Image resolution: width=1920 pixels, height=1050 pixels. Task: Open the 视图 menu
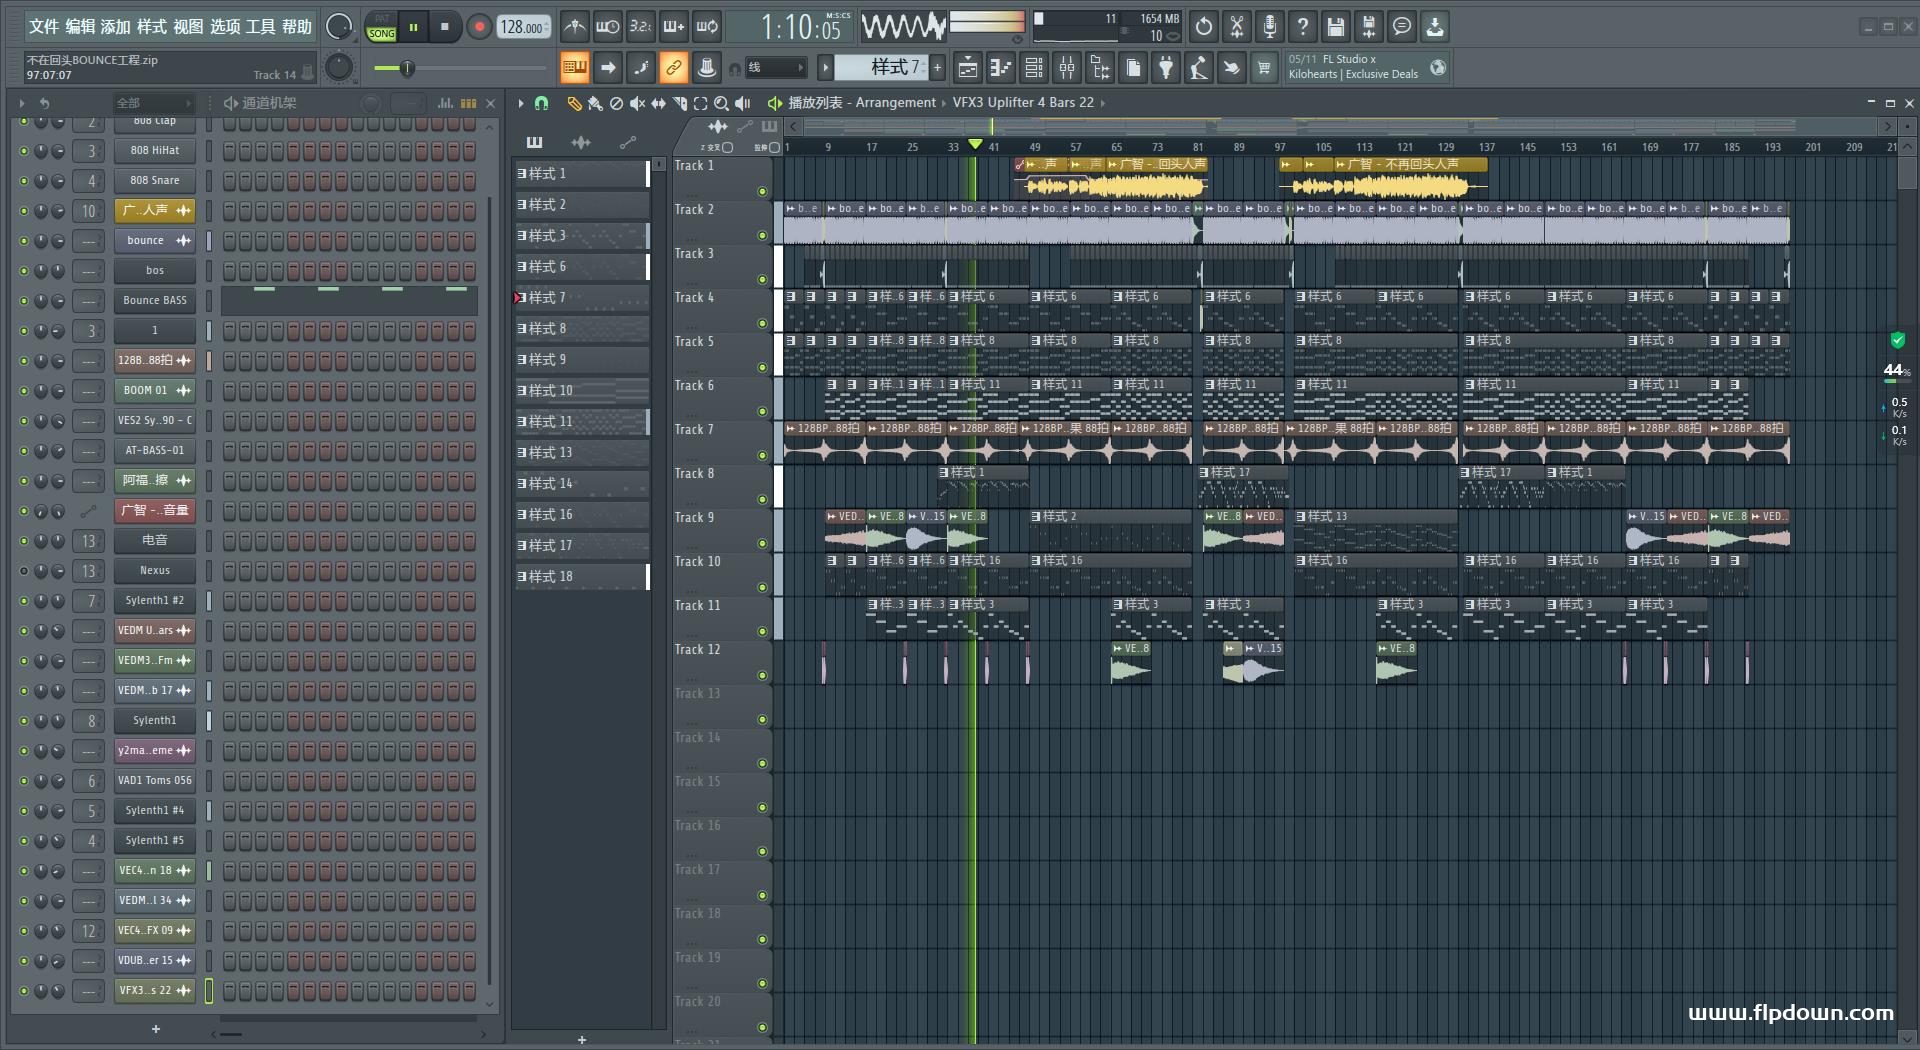188,27
